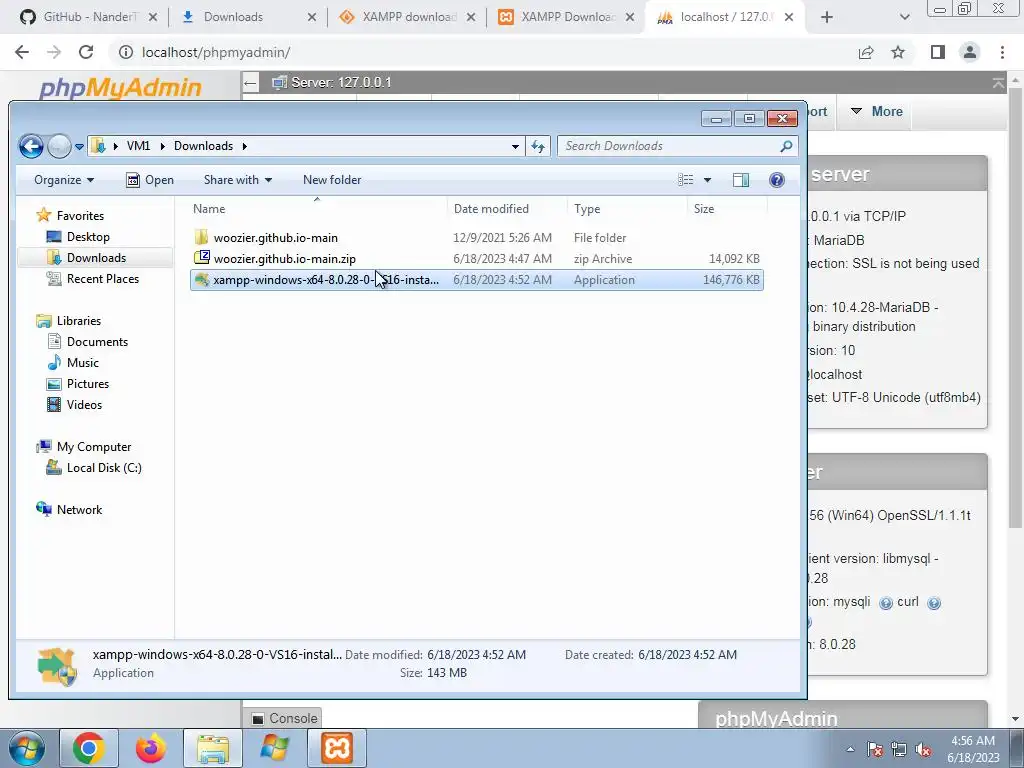Sort by Date modified column header

click(507, 209)
